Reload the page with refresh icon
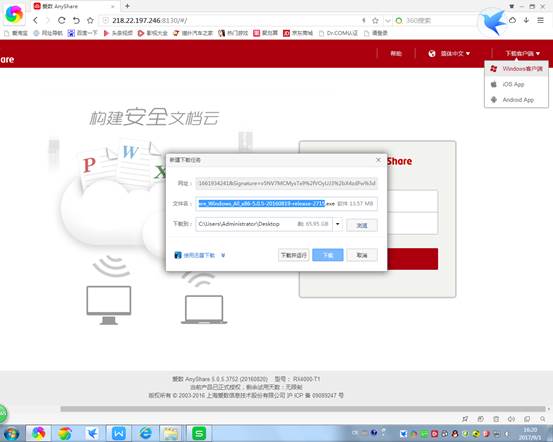The height and width of the screenshot is (442, 553). click(62, 20)
